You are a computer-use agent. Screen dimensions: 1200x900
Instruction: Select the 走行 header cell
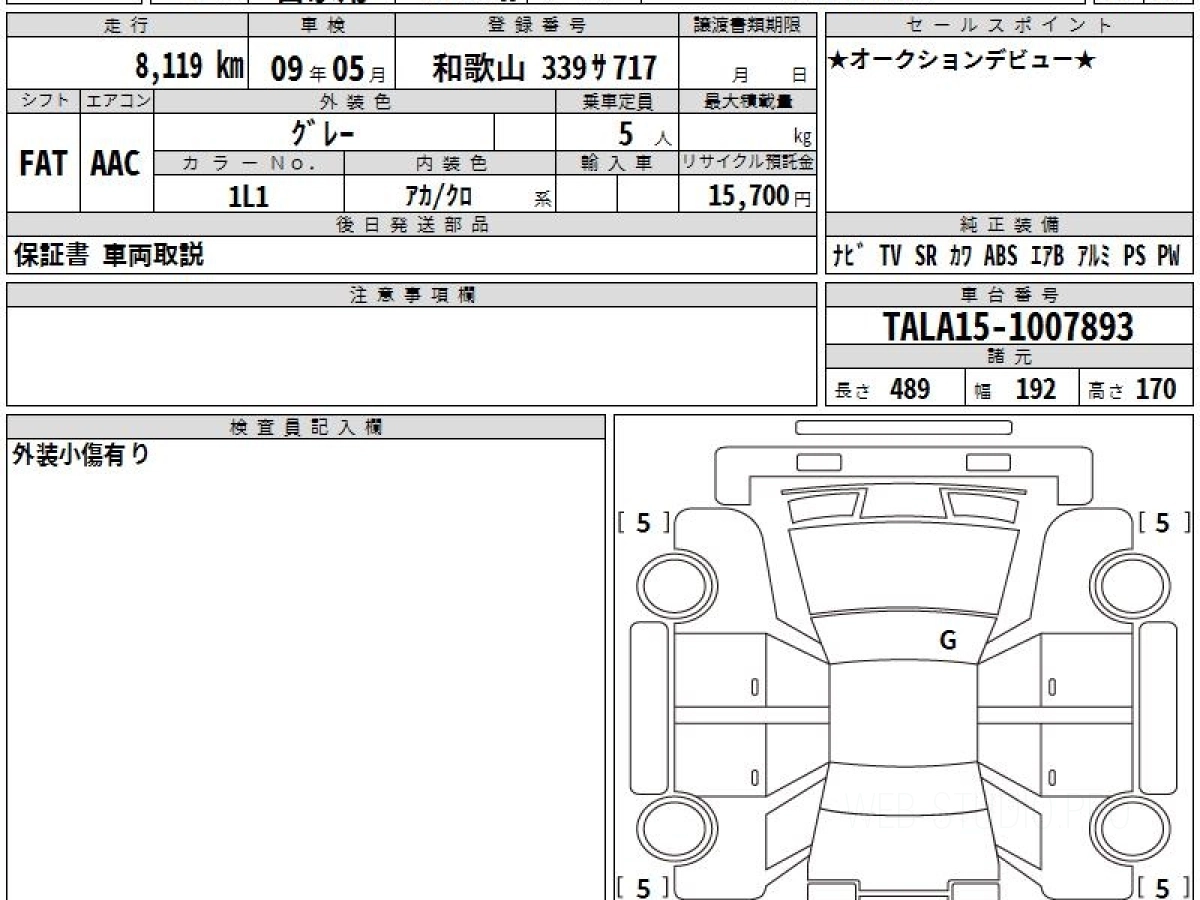pyautogui.click(x=126, y=26)
